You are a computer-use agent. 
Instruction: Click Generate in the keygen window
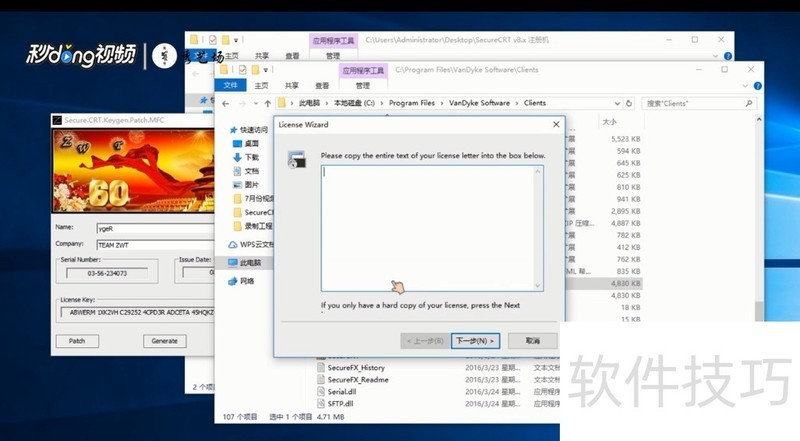tap(164, 341)
